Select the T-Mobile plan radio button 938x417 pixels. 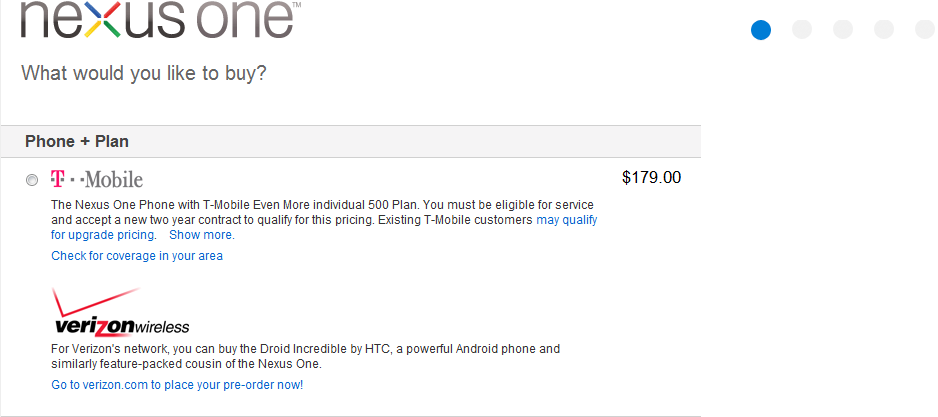click(33, 180)
